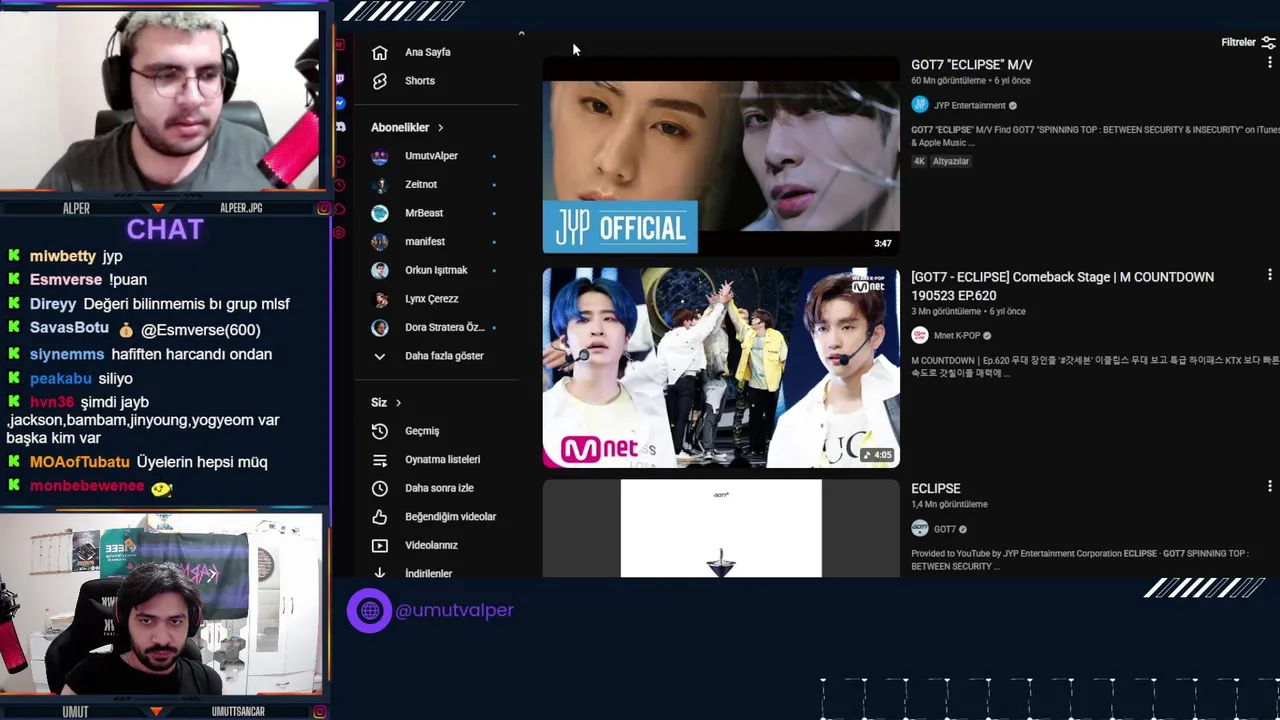This screenshot has width=1280, height=720.
Task: Open UmutvAlper channel avatar
Action: point(379,156)
